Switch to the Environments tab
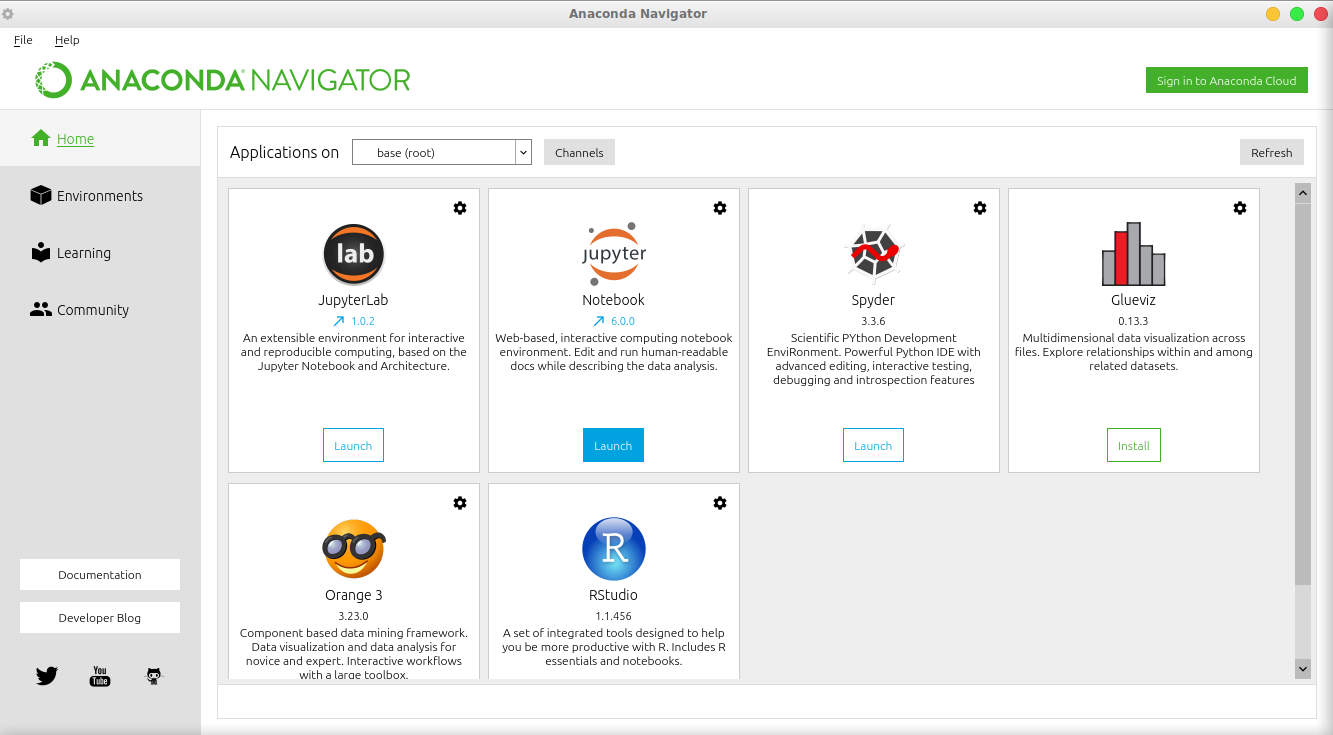This screenshot has width=1333, height=735. [100, 195]
